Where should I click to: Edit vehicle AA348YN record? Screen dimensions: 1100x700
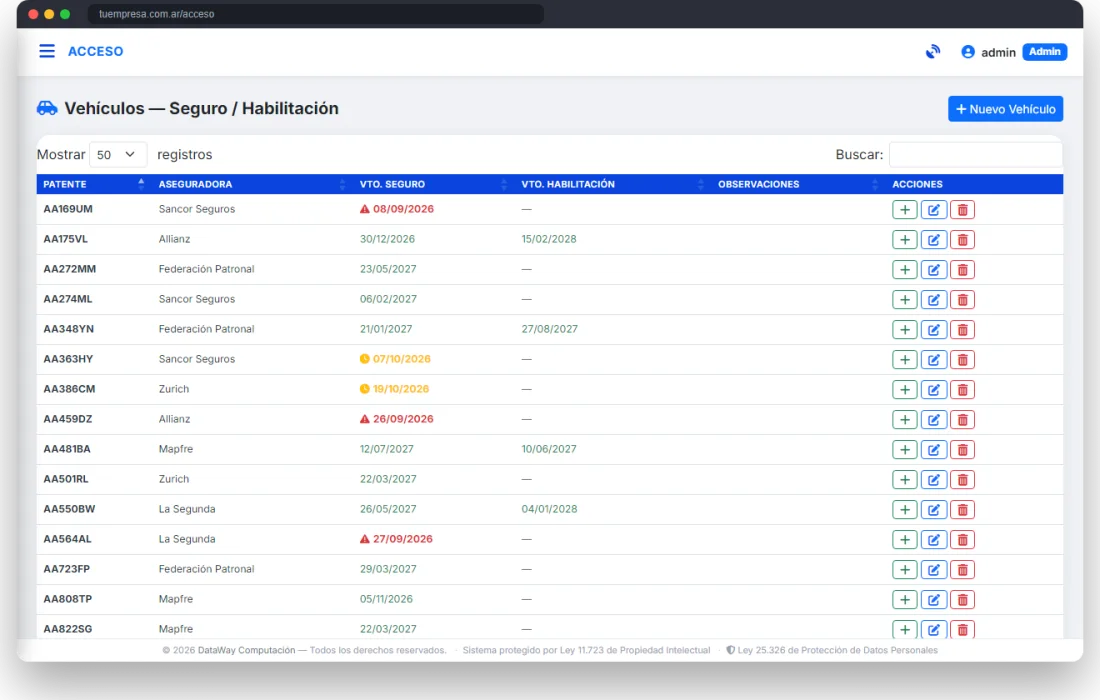pos(934,330)
